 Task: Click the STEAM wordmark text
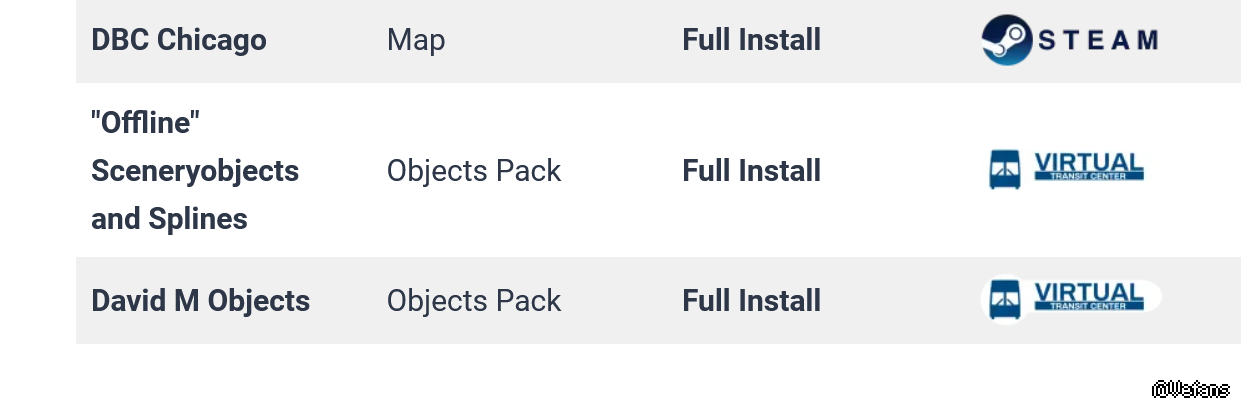tap(1097, 40)
